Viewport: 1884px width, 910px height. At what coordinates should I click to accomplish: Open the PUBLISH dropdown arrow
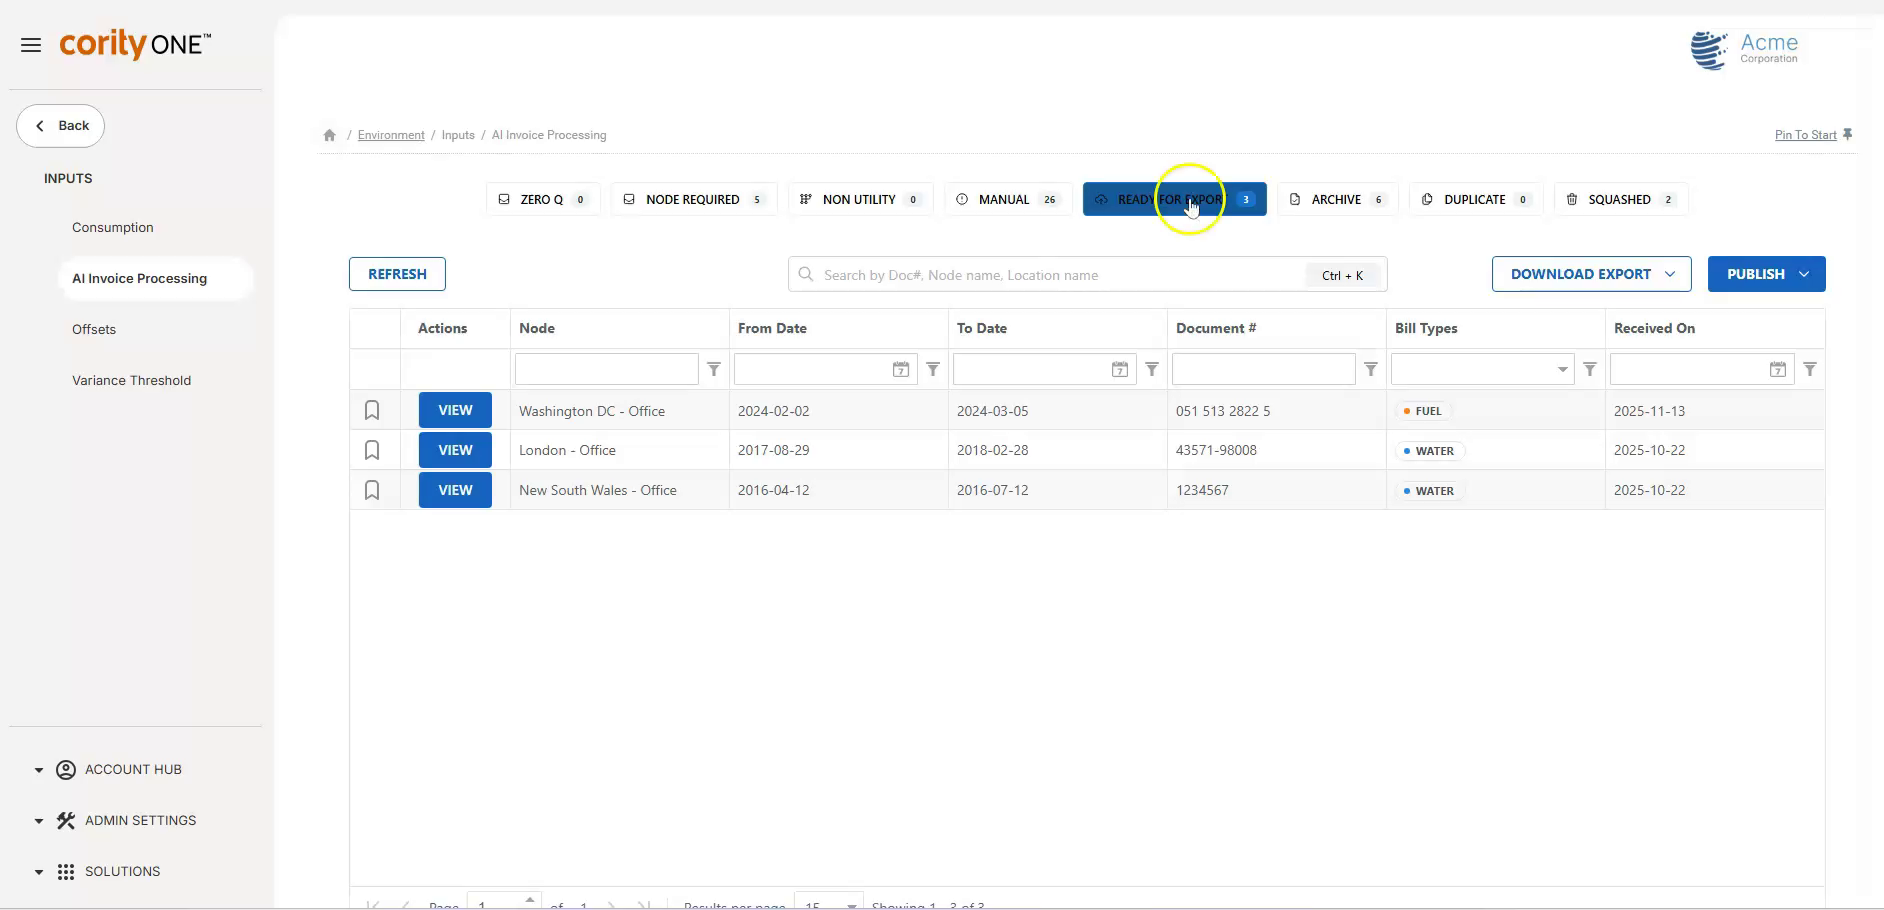(1804, 273)
